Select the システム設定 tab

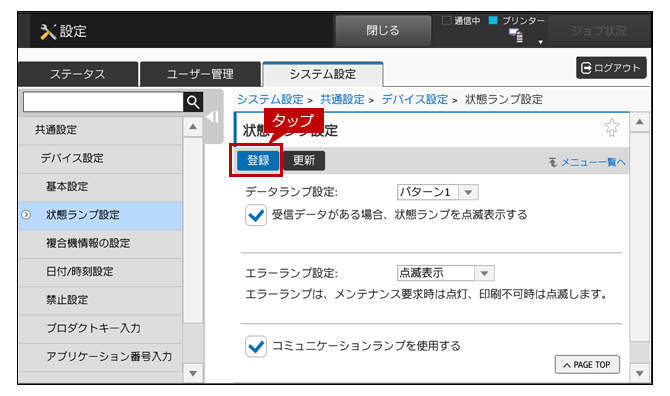pos(323,74)
